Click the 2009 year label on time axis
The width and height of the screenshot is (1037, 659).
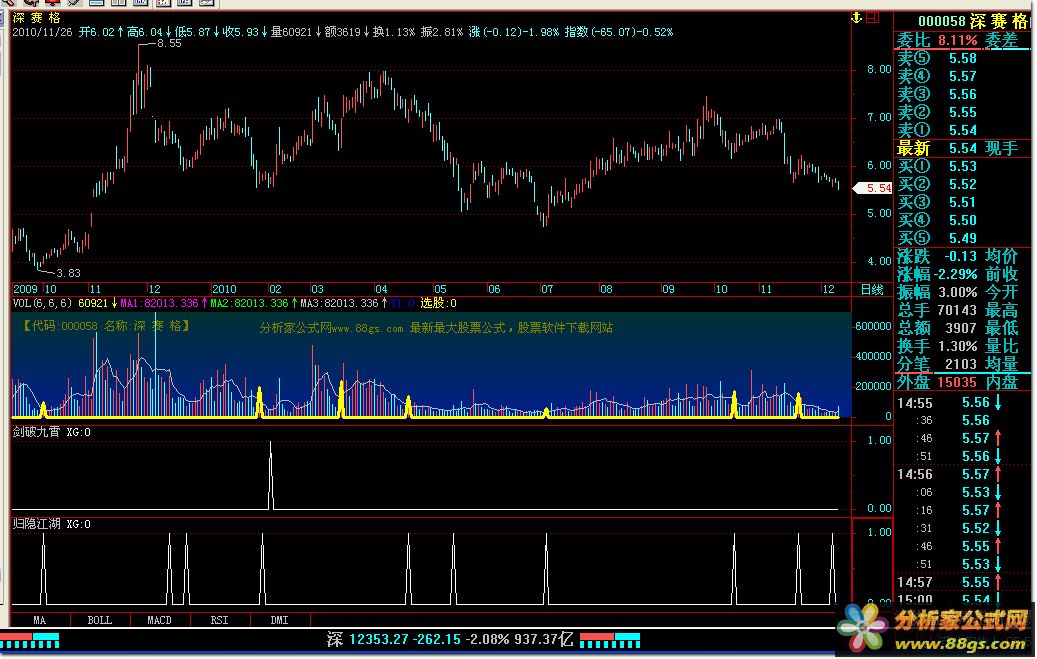25,289
